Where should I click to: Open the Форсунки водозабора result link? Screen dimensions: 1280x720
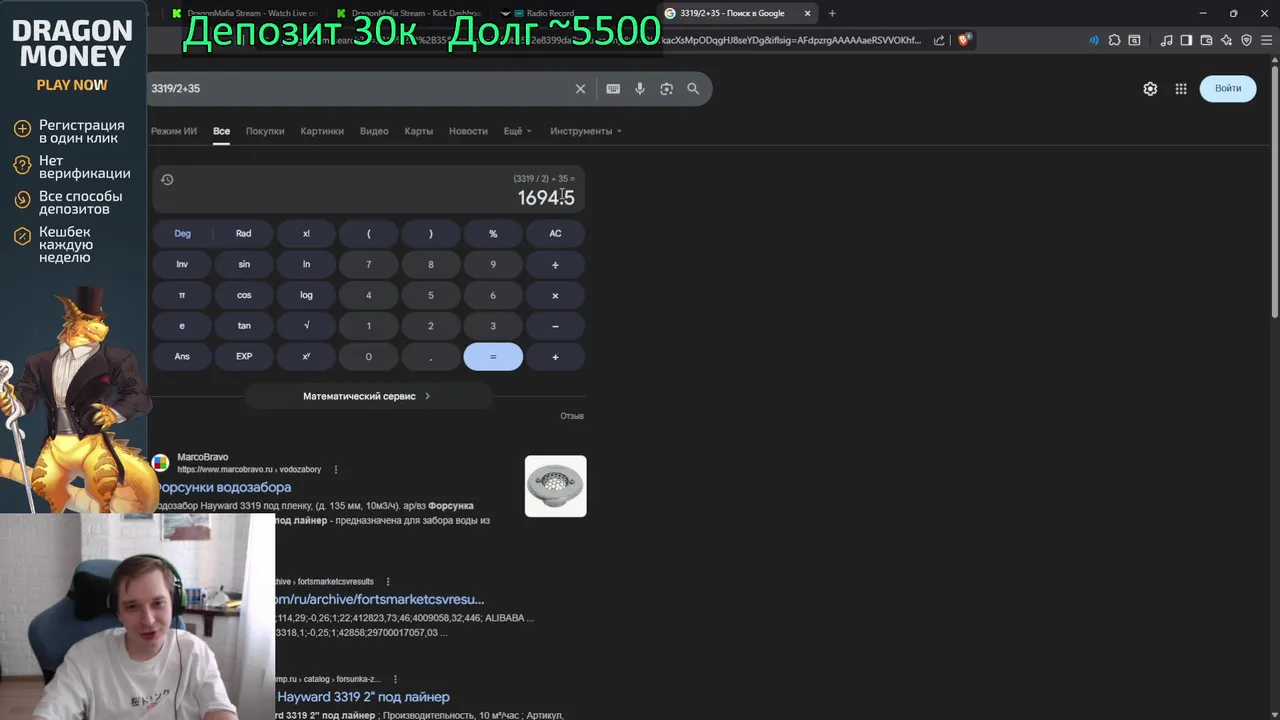(x=222, y=488)
